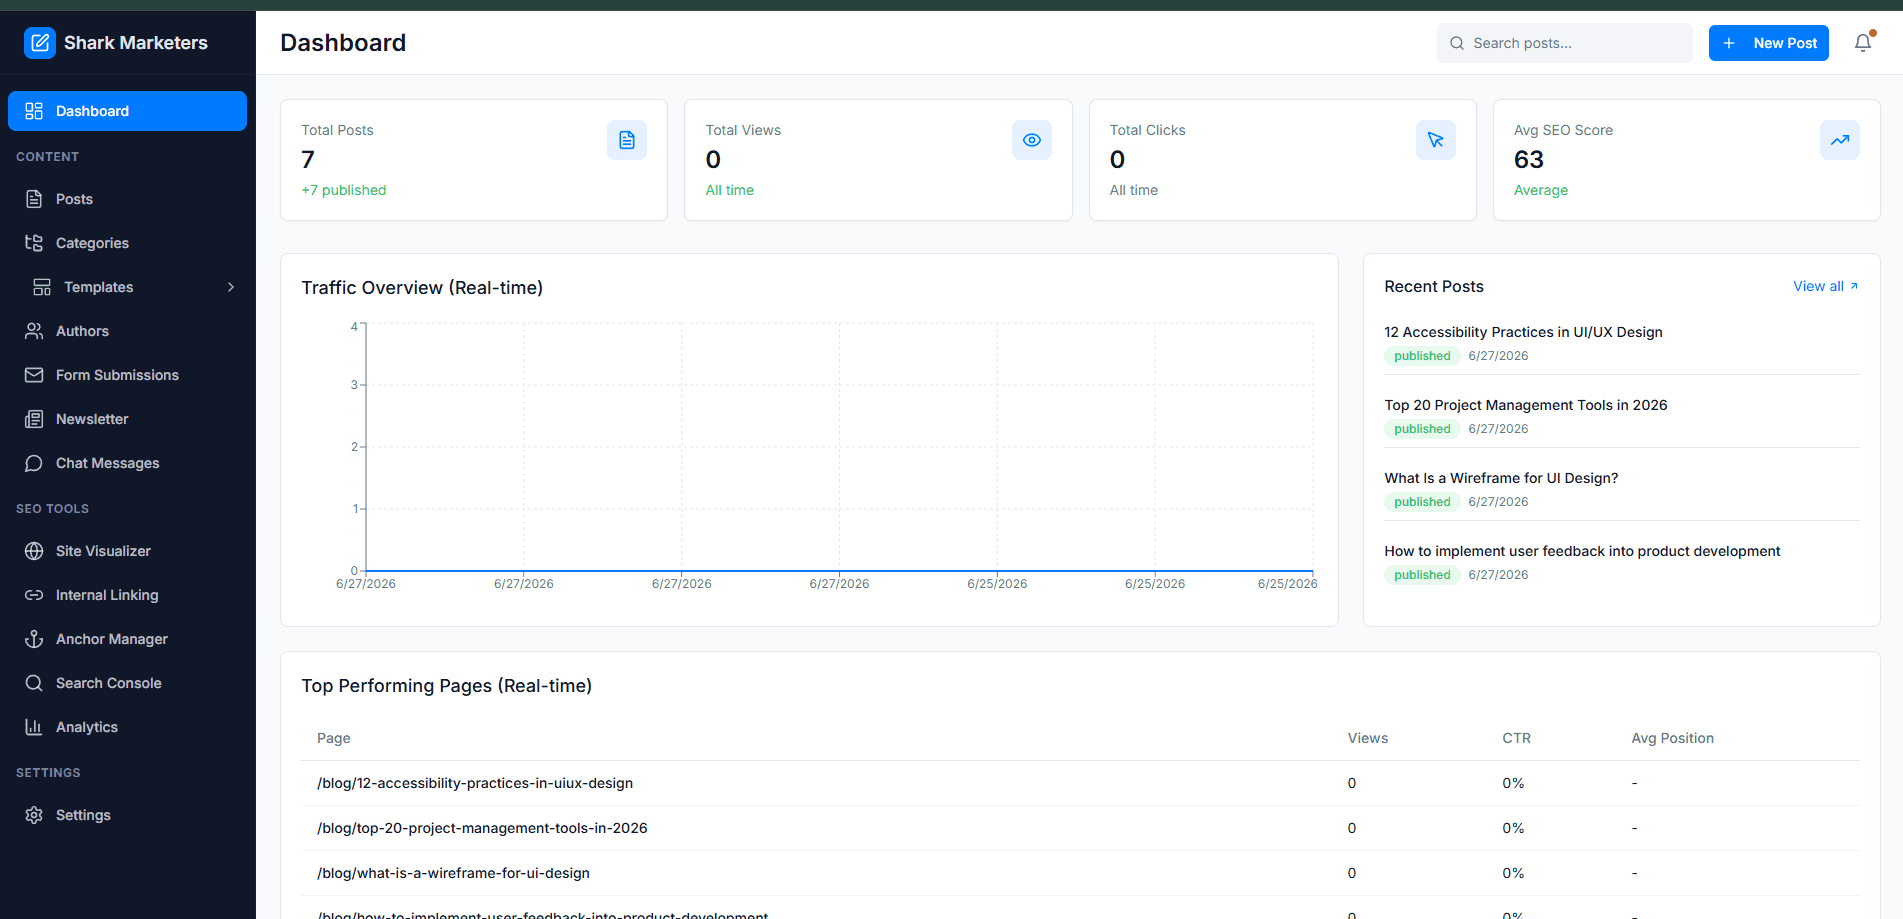Open the Posts menu item
The width and height of the screenshot is (1903, 919).
(127, 199)
